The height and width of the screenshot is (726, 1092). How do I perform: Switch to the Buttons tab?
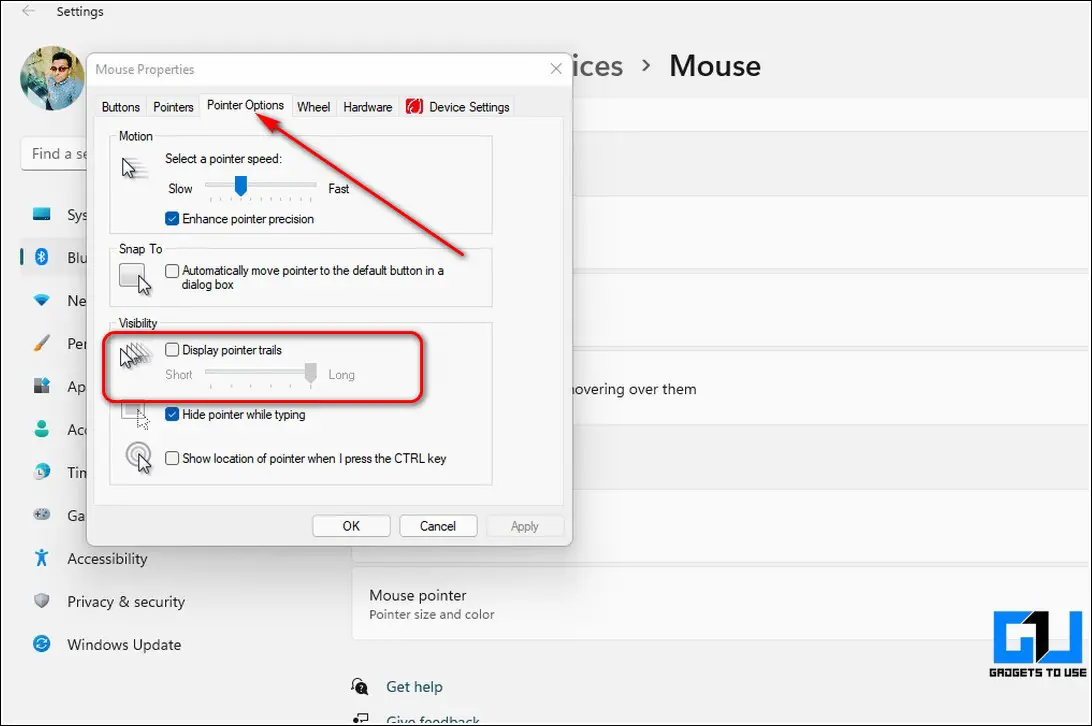click(120, 107)
